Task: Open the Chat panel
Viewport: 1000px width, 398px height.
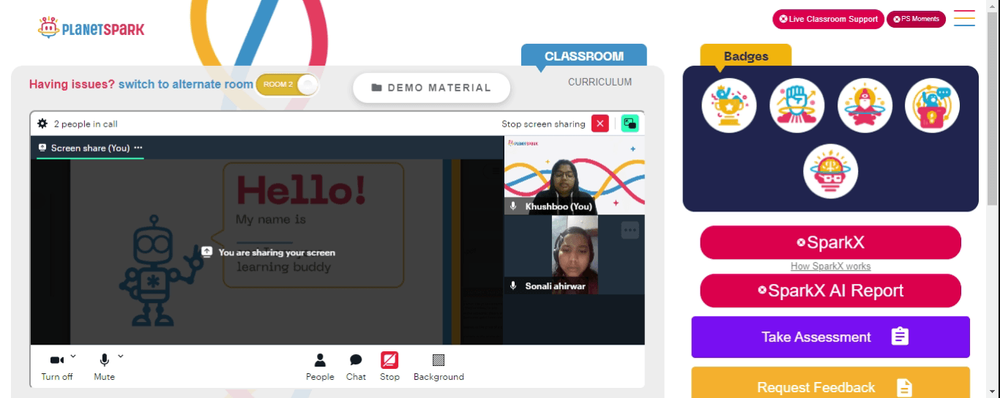Action: pyautogui.click(x=356, y=367)
